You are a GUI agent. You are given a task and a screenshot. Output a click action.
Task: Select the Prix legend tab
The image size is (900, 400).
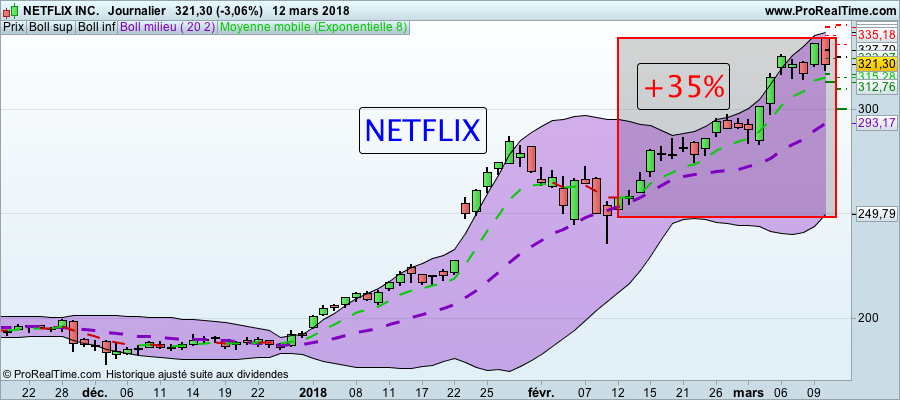click(14, 27)
